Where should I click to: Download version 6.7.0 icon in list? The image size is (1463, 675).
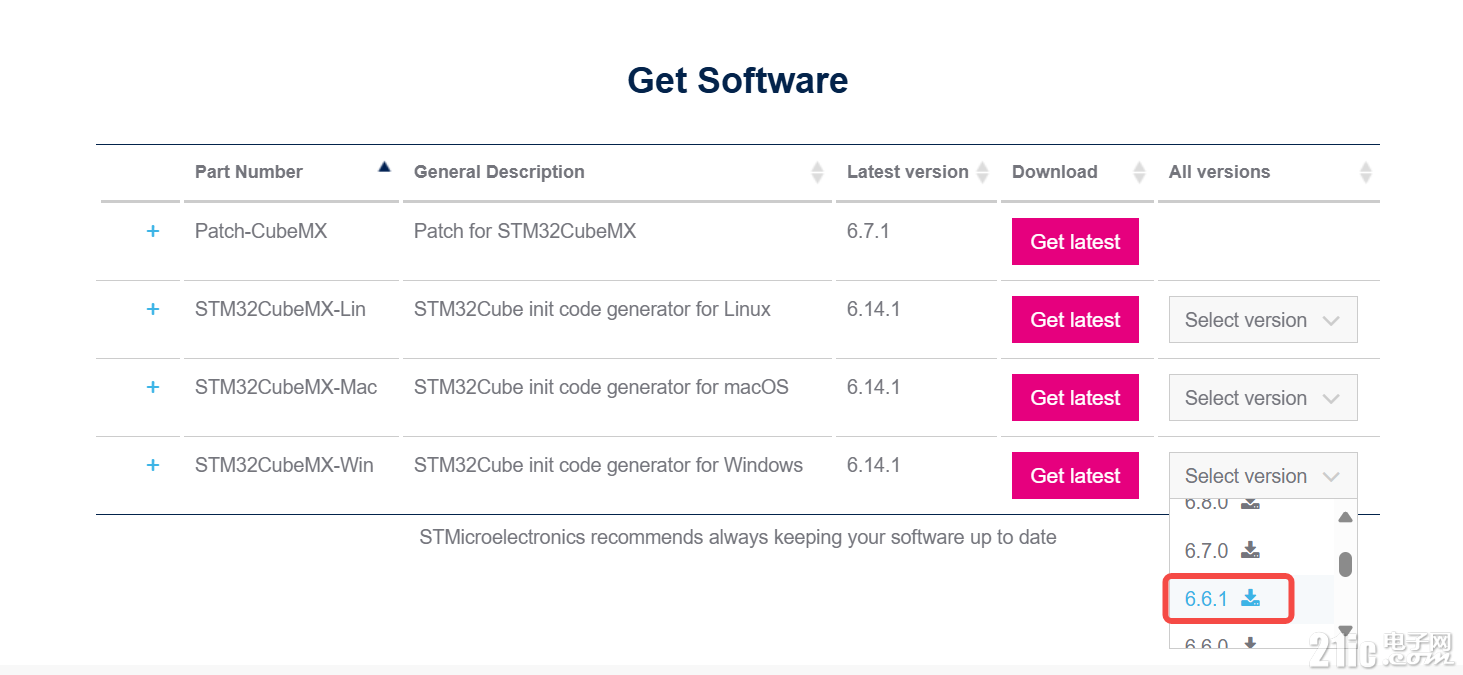pyautogui.click(x=1250, y=550)
